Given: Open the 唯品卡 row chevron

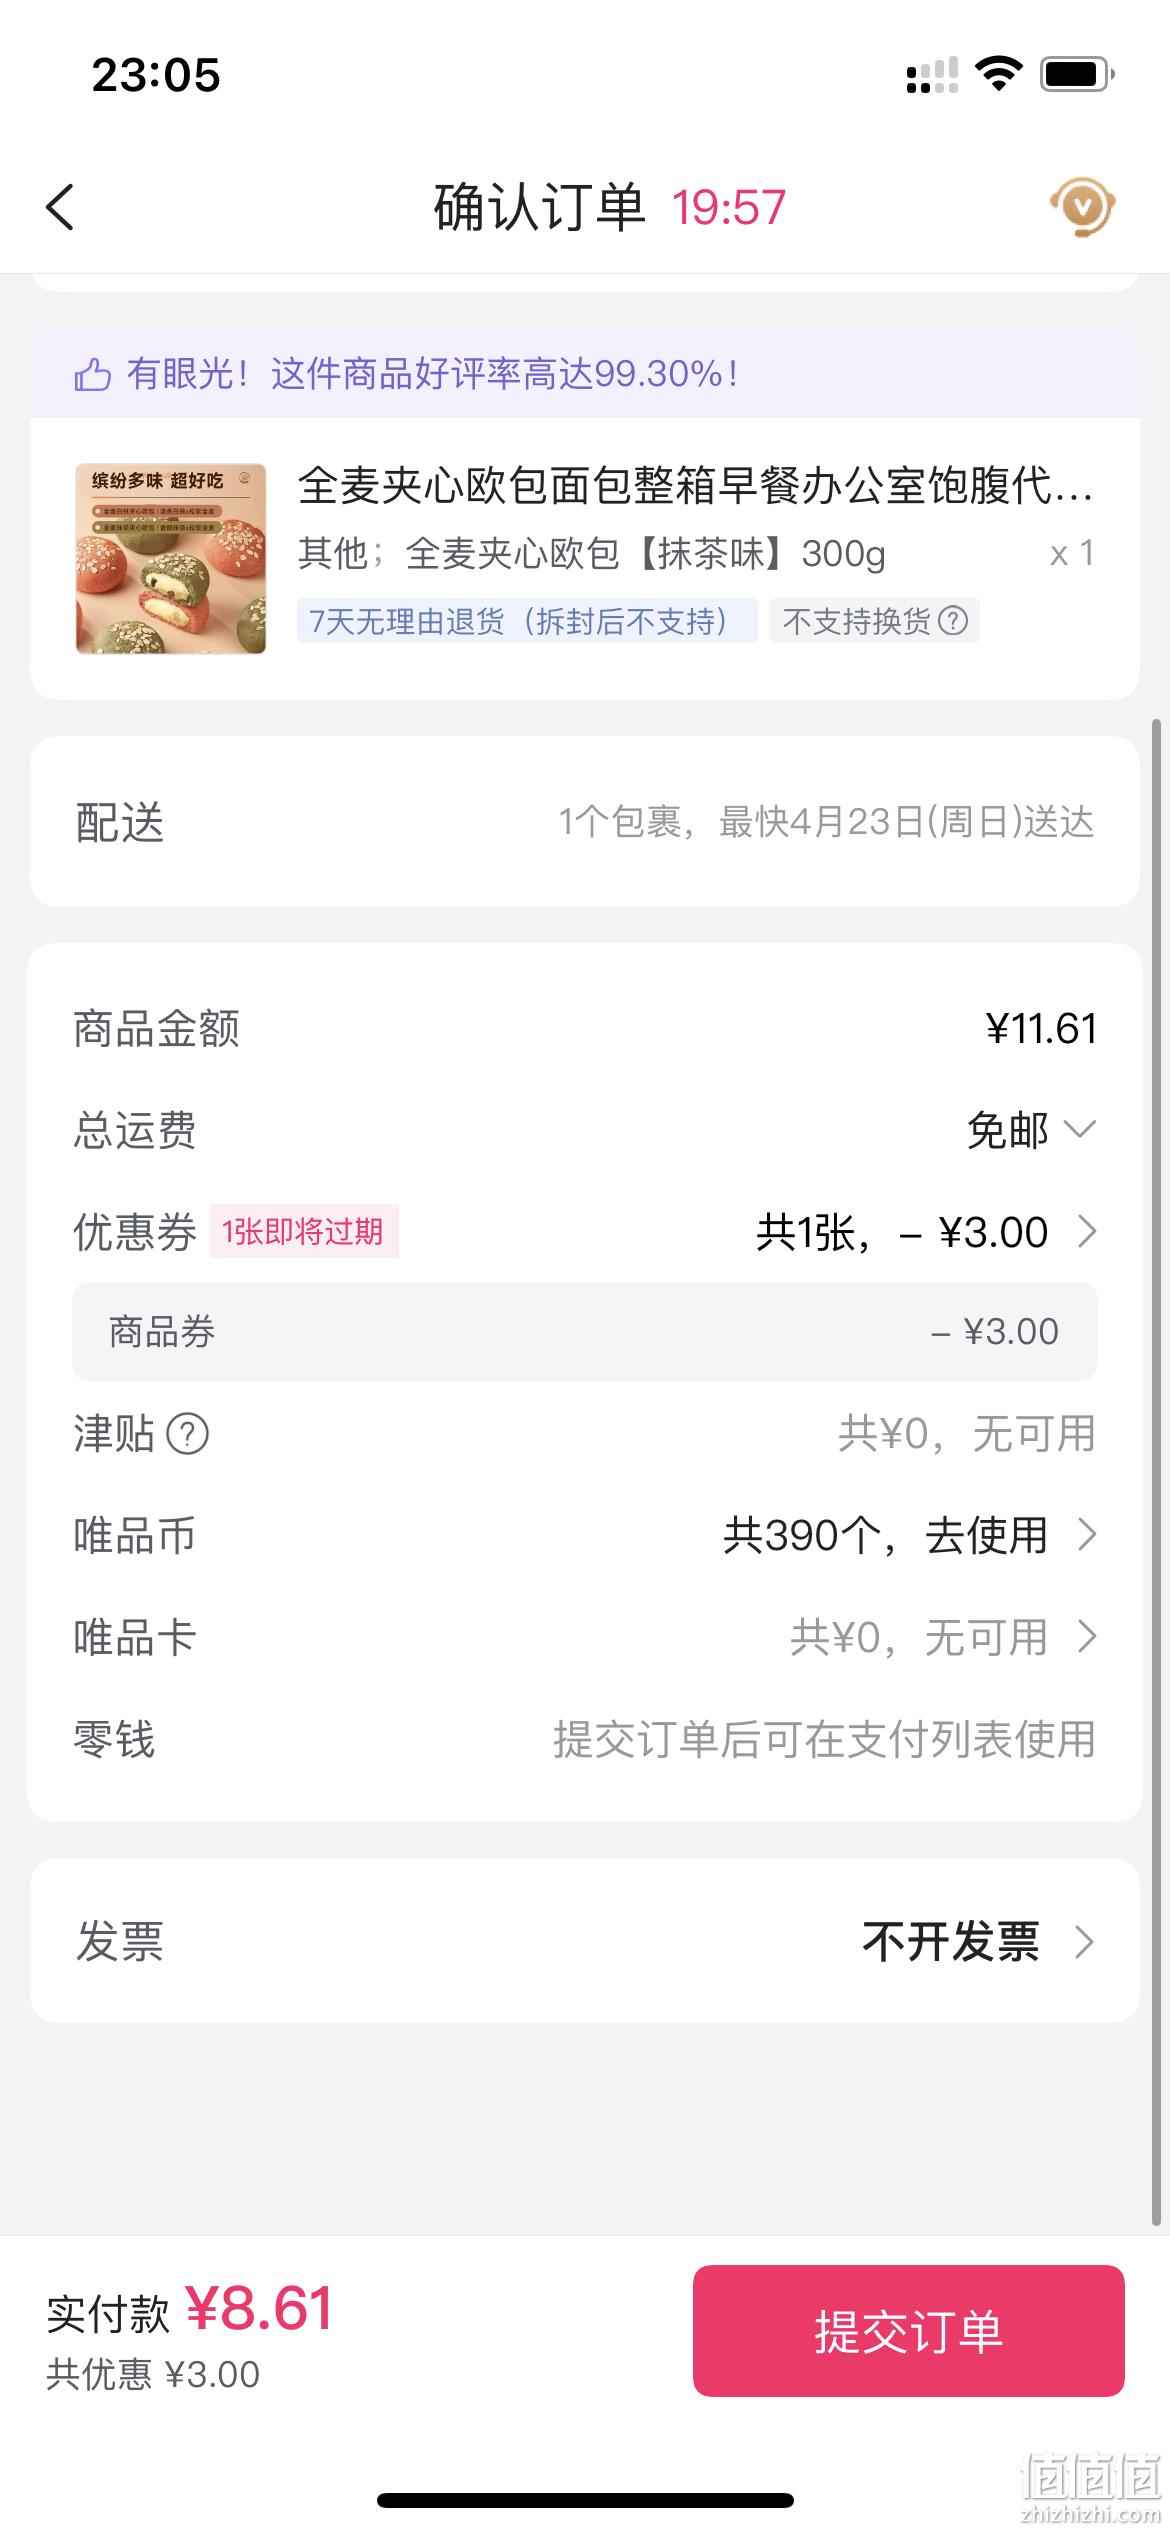Looking at the screenshot, I should tap(1086, 1637).
